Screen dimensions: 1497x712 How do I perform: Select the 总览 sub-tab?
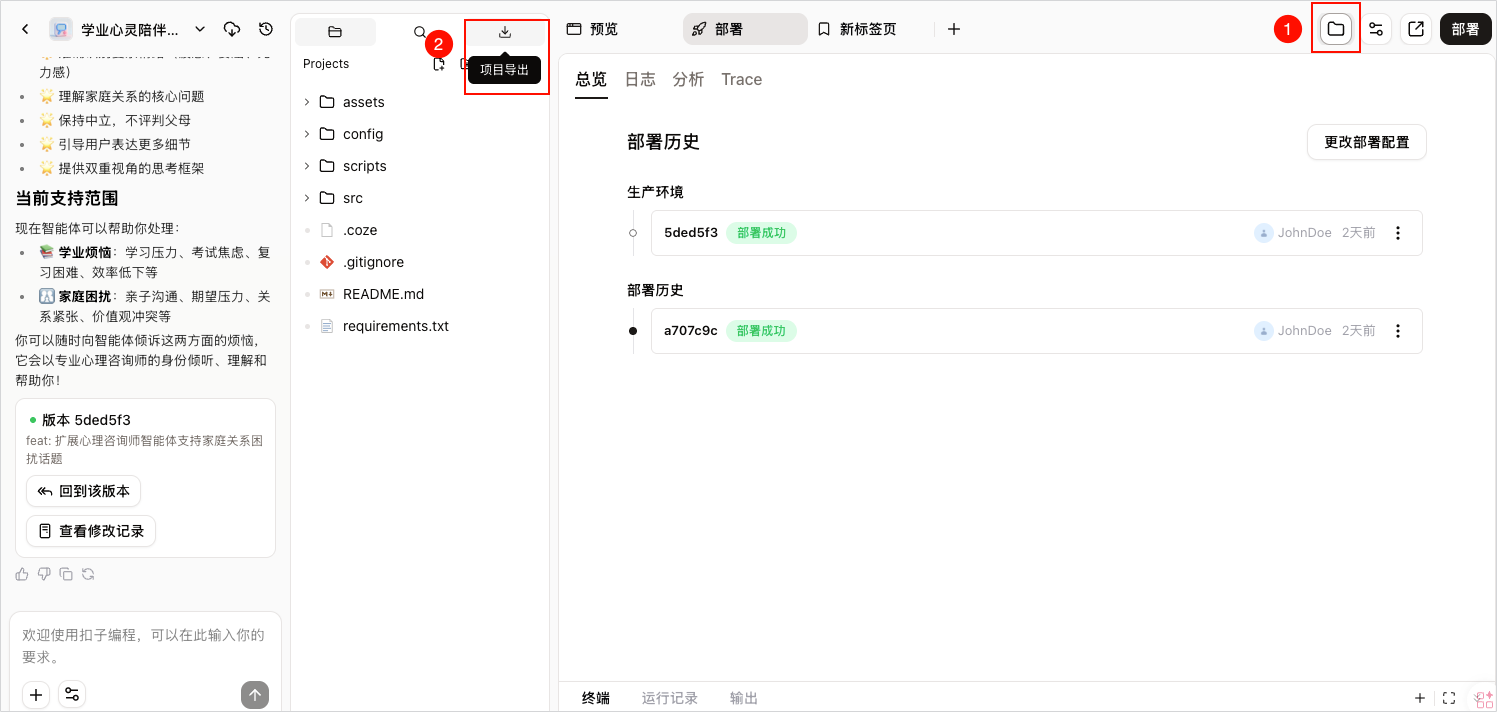591,80
